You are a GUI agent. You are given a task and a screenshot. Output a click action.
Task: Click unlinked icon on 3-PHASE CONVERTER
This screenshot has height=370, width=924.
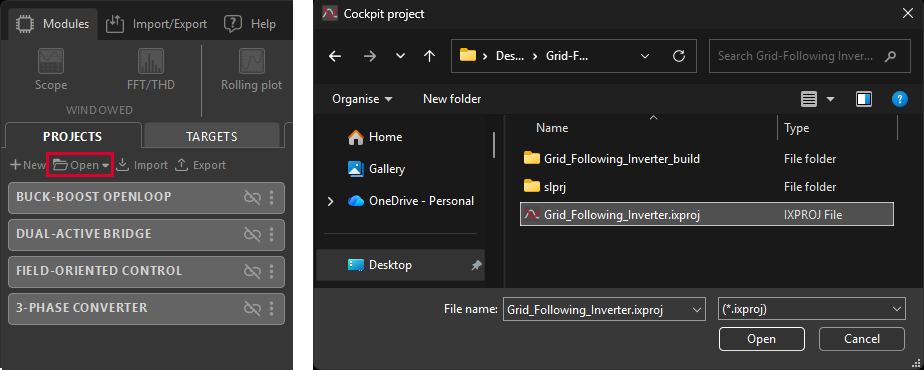point(252,309)
